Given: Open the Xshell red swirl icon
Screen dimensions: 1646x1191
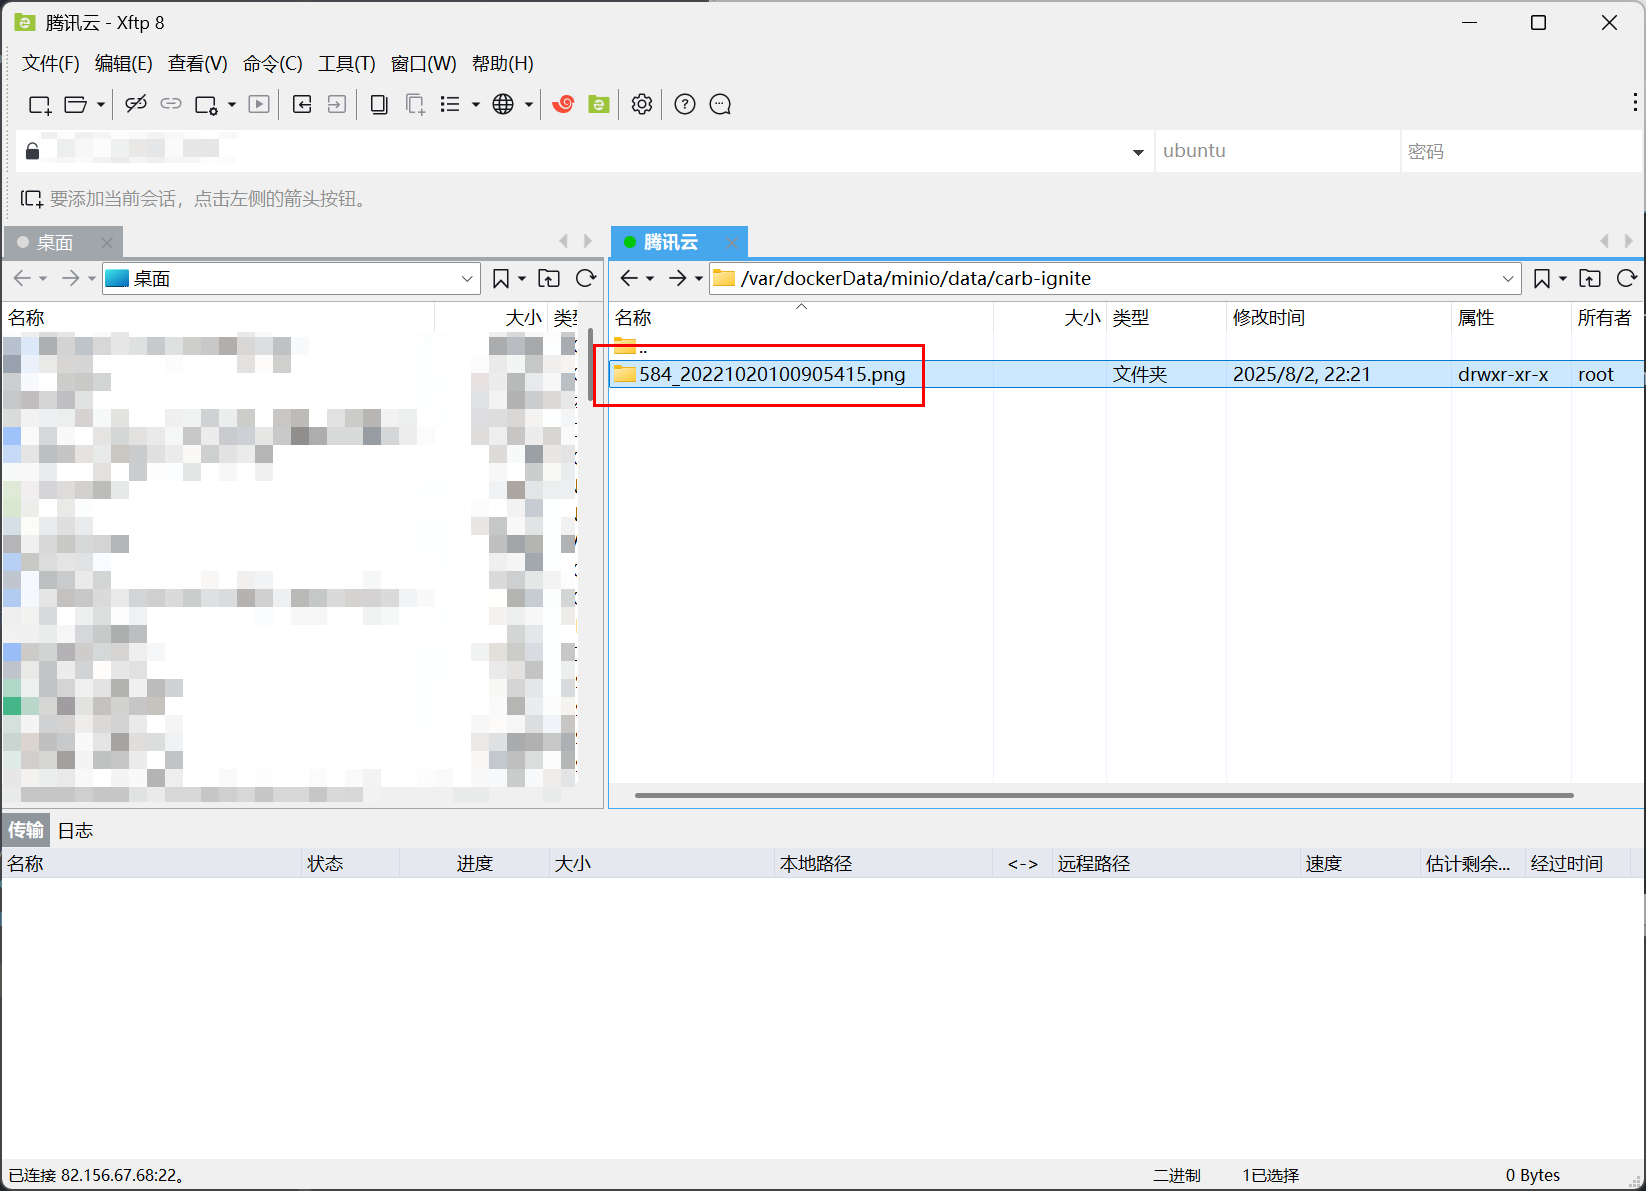Looking at the screenshot, I should click(x=563, y=104).
